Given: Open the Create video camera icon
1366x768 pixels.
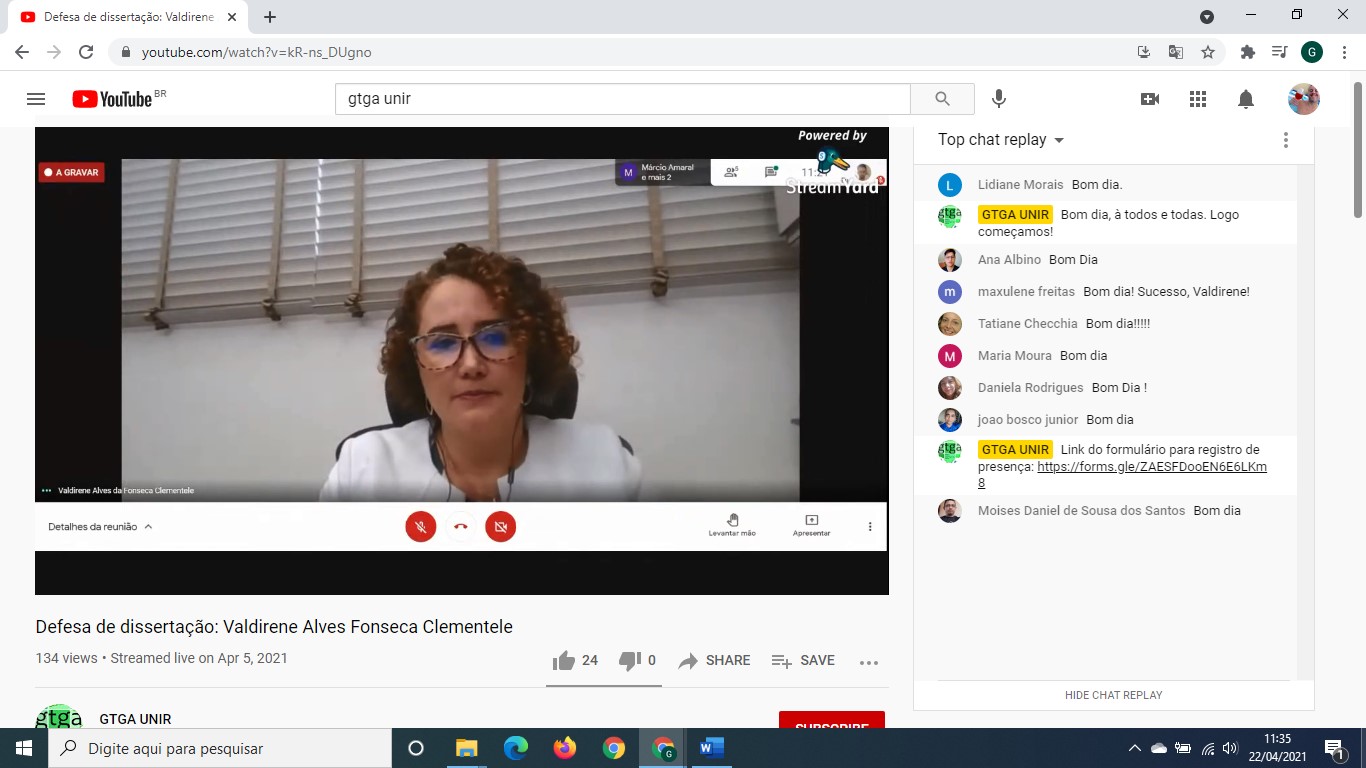Looking at the screenshot, I should pos(1150,99).
